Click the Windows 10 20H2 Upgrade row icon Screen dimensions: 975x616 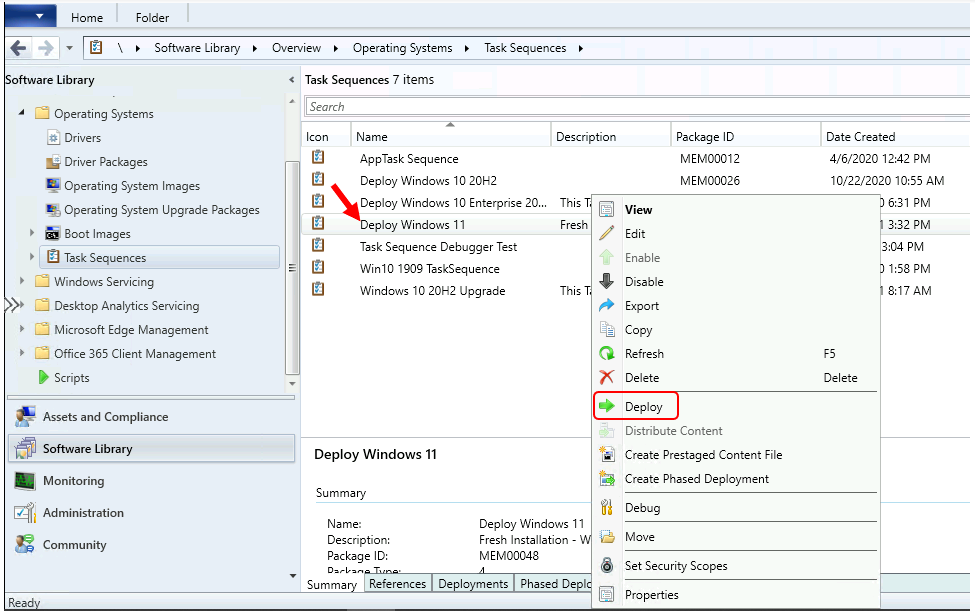pyautogui.click(x=318, y=289)
